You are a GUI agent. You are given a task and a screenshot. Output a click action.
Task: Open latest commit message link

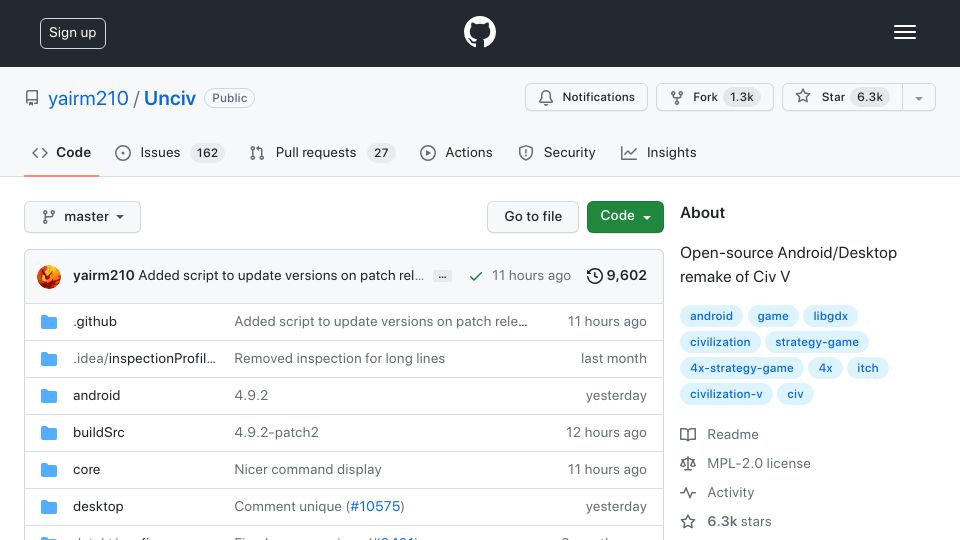click(x=281, y=276)
